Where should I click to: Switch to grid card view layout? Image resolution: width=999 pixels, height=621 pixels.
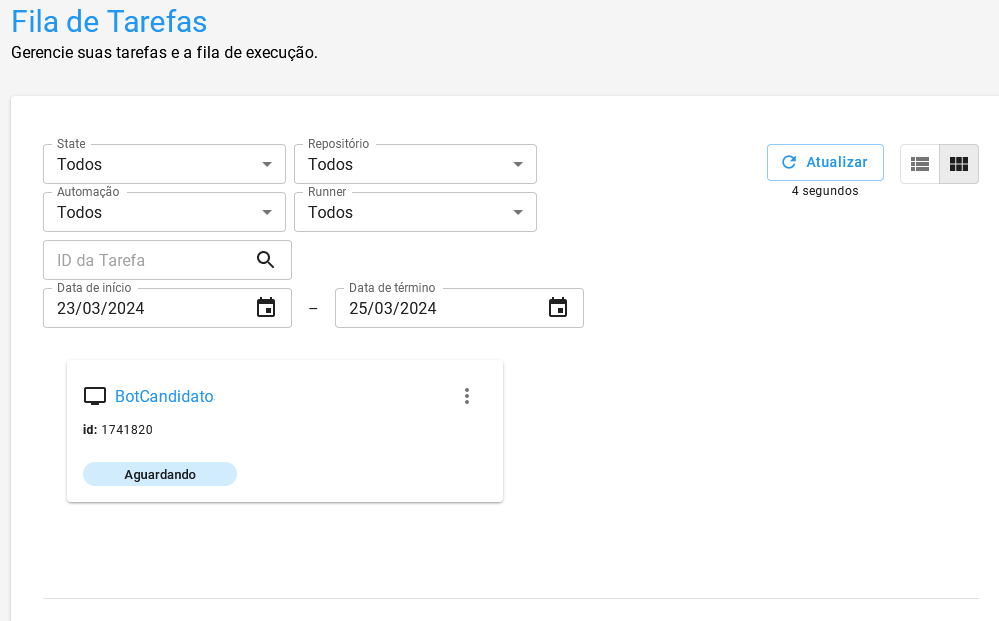pyautogui.click(x=959, y=164)
